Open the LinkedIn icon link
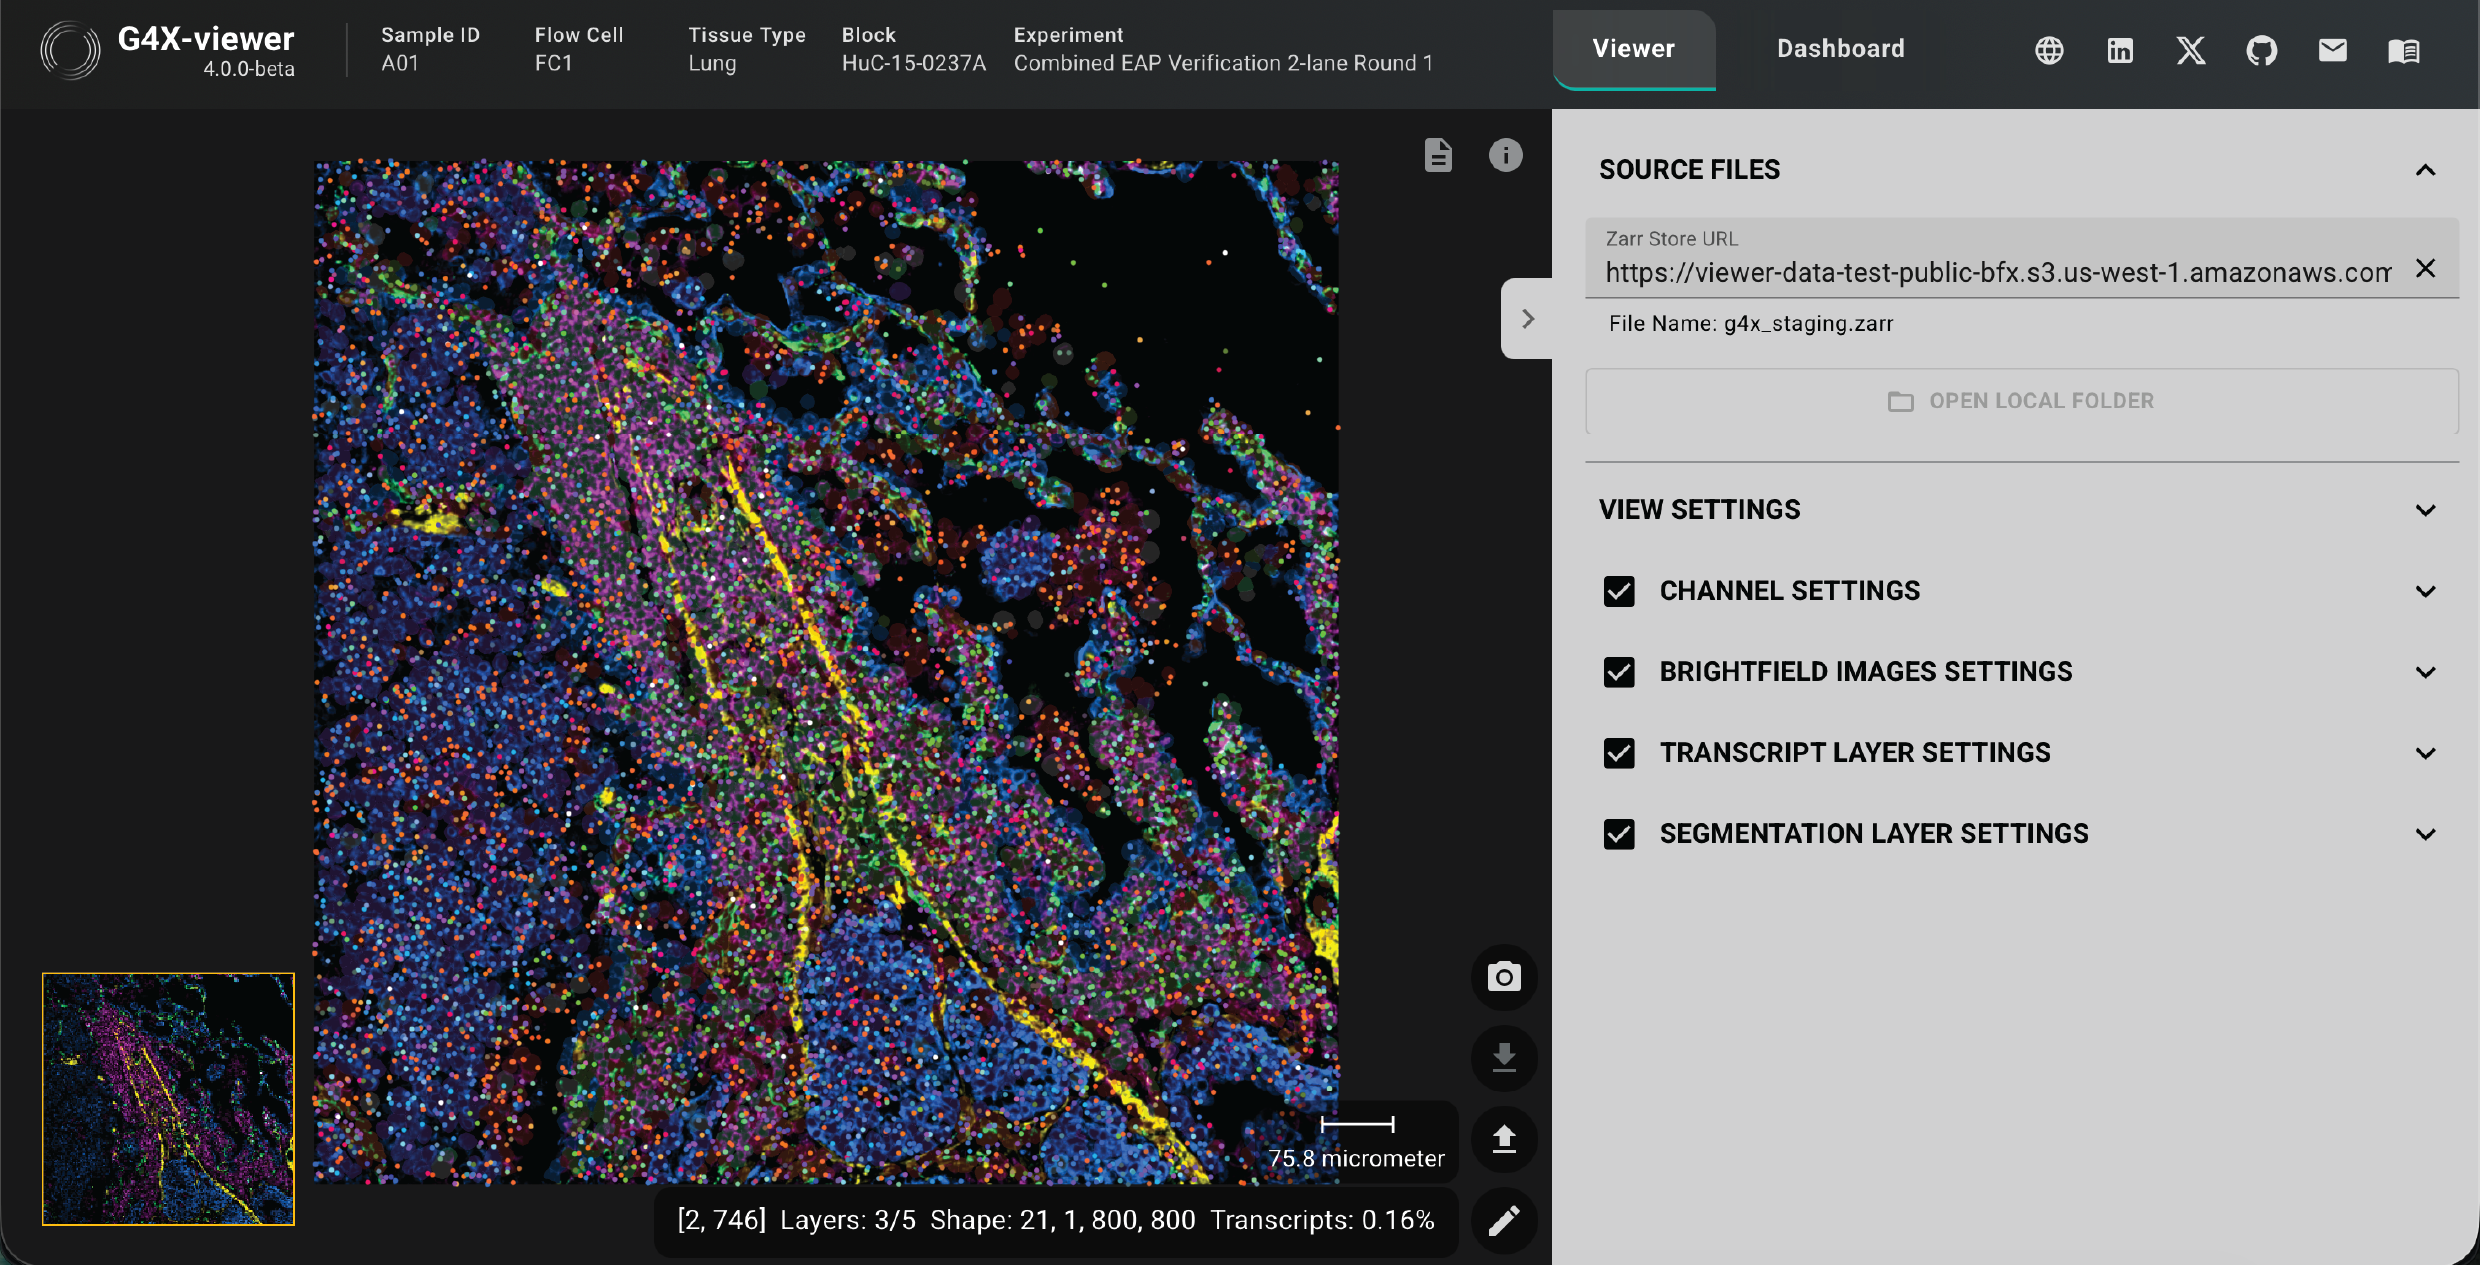This screenshot has height=1265, width=2481. 2120,50
